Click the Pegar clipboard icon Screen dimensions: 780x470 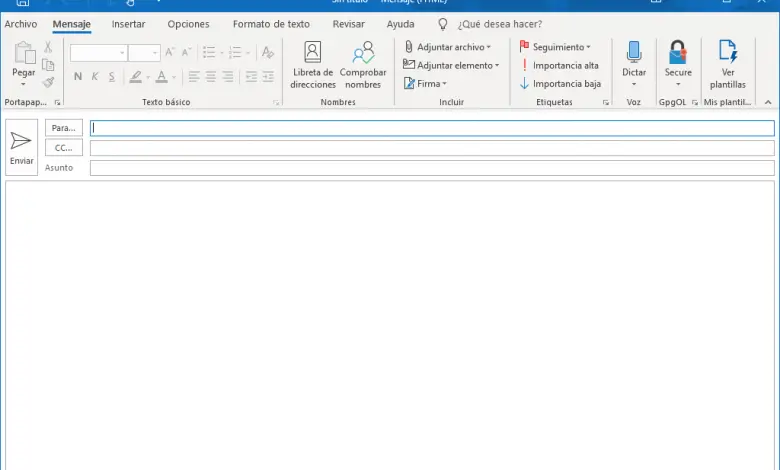click(24, 53)
